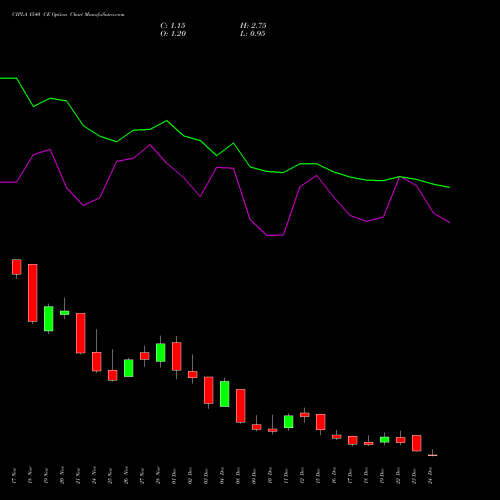Select the tall red candle above 18 Nov

click(33, 293)
